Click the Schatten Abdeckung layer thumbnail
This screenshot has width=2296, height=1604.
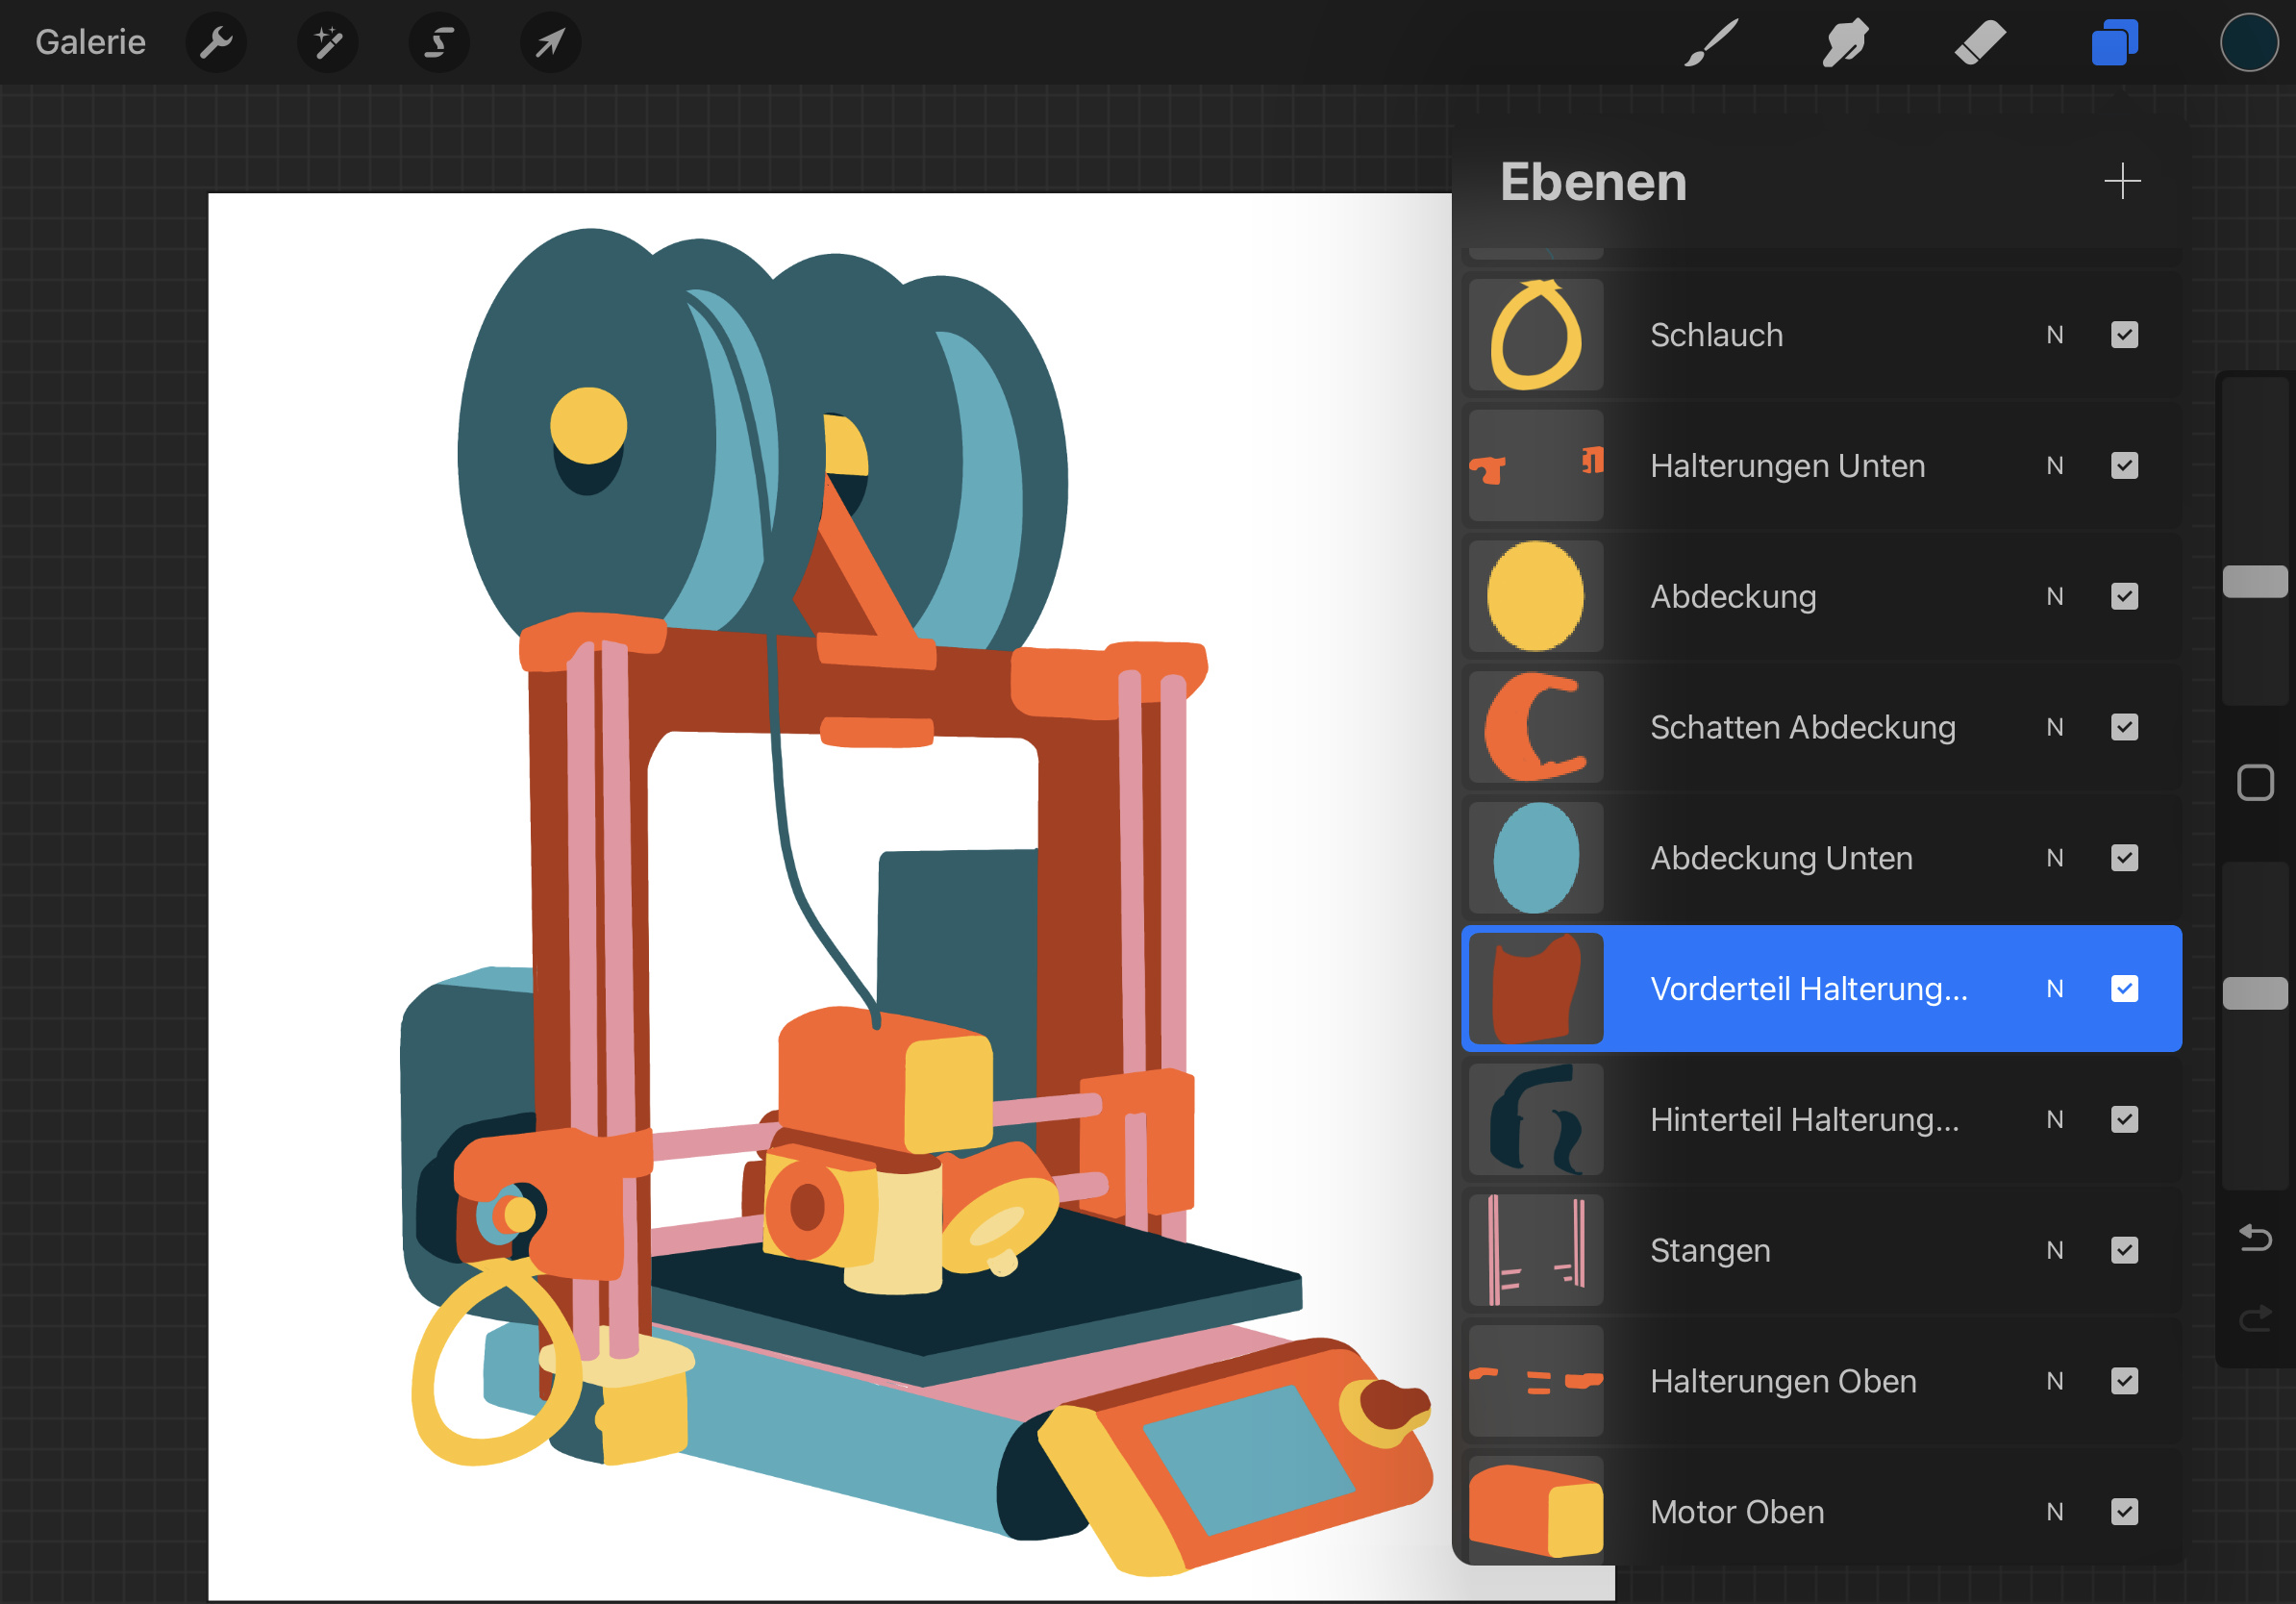(1535, 727)
